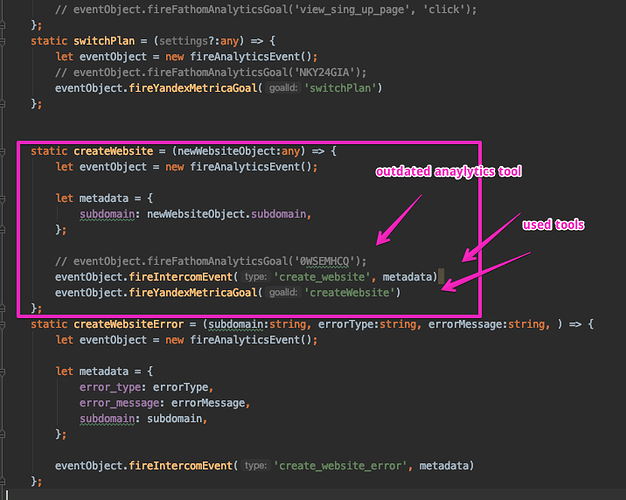This screenshot has width=626, height=500.
Task: Fold the metadata object inside createWebsite
Action: (x=2, y=198)
